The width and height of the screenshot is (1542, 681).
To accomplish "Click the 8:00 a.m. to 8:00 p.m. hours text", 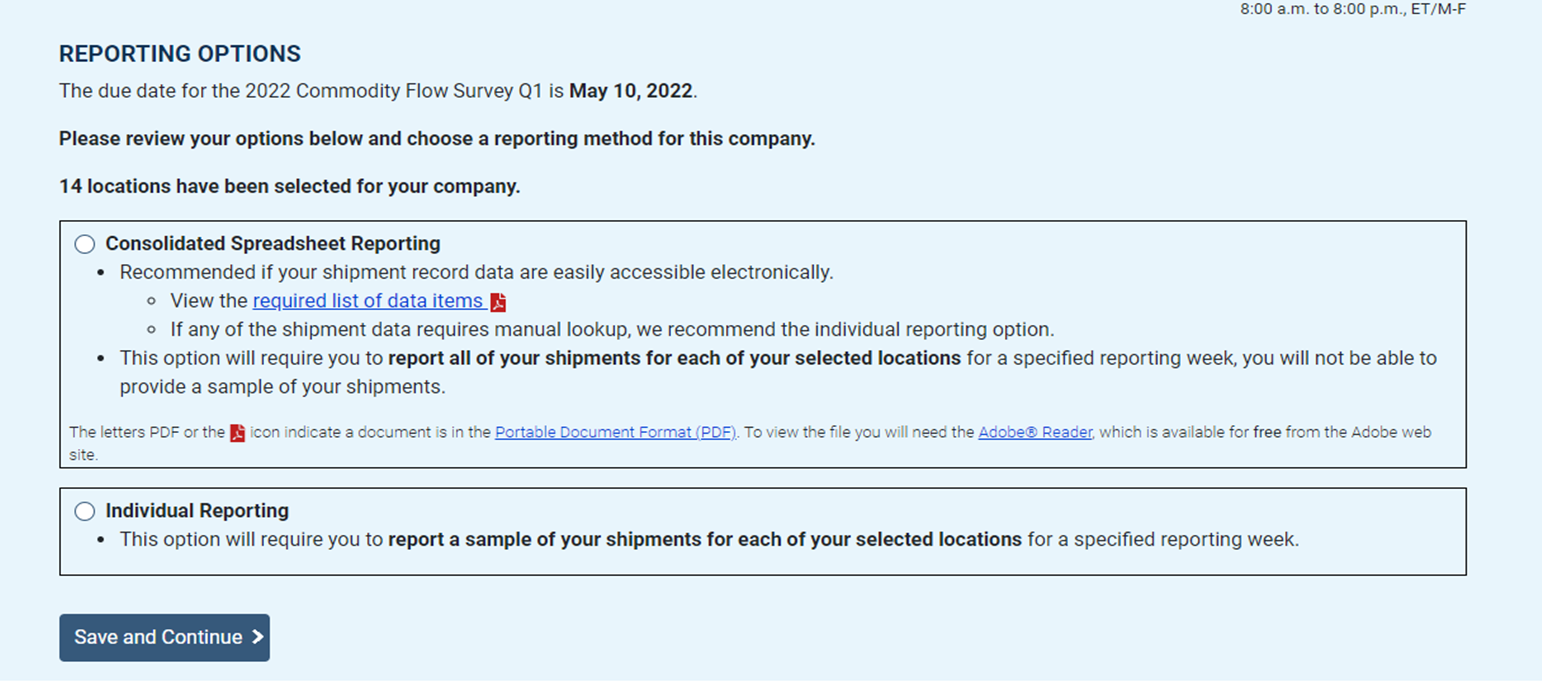I will tap(1353, 9).
